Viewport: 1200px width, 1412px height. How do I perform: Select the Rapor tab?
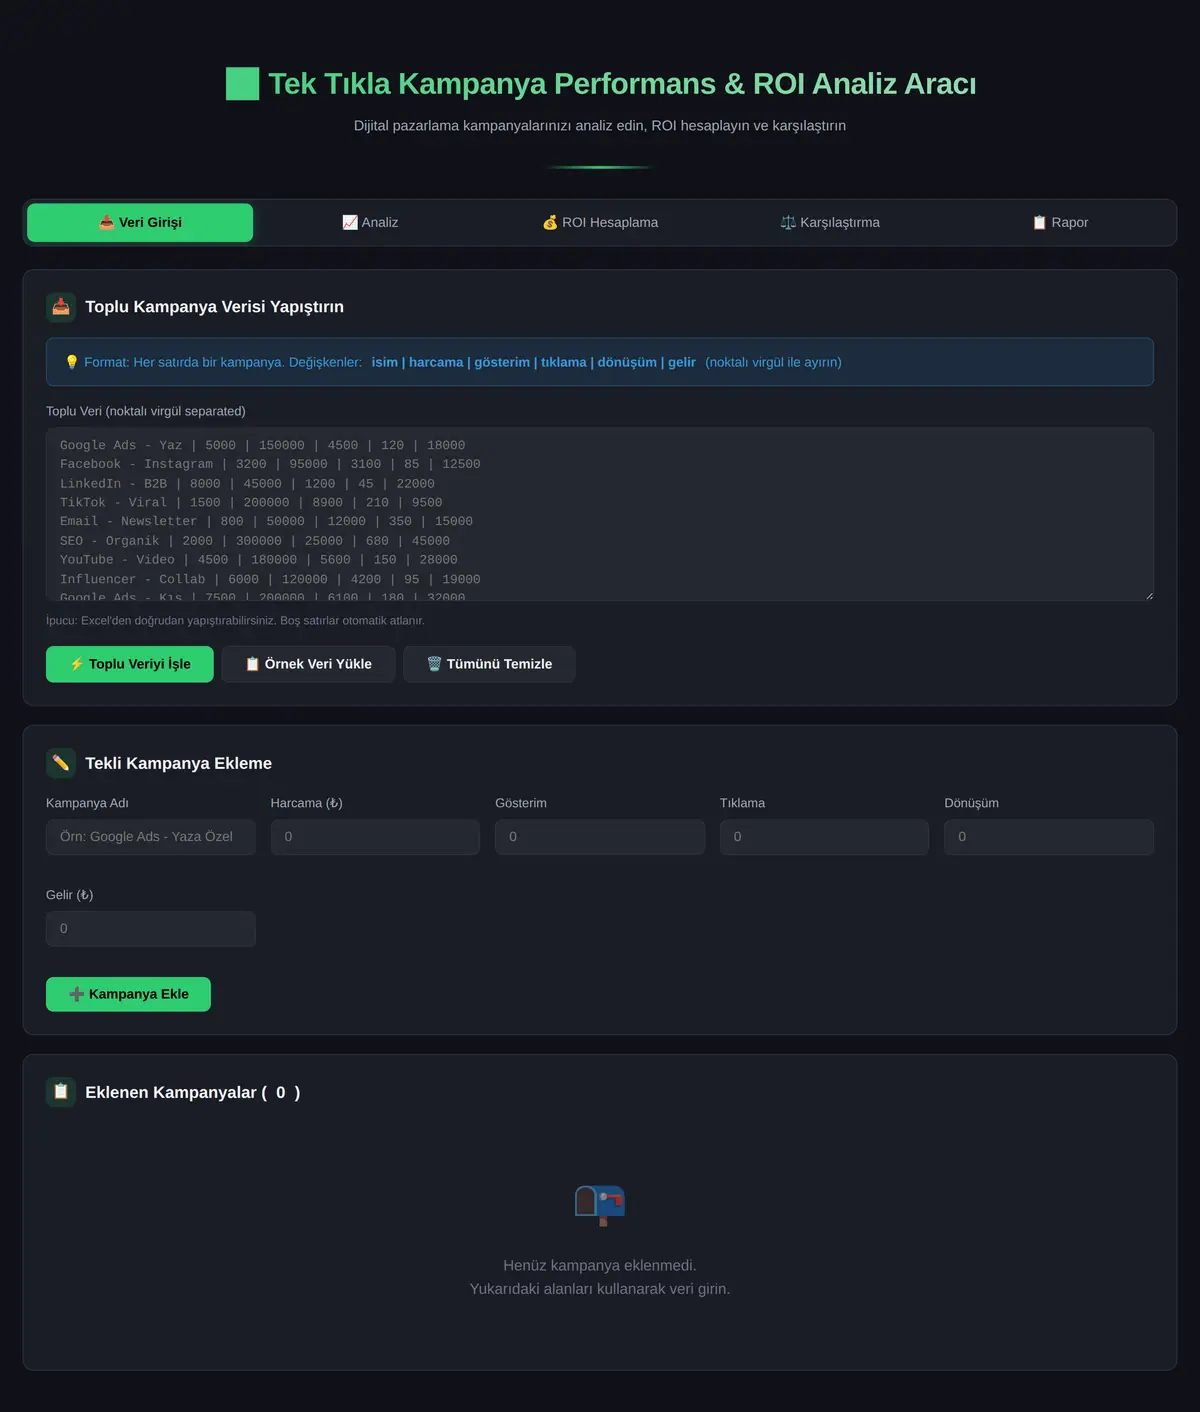1060,223
